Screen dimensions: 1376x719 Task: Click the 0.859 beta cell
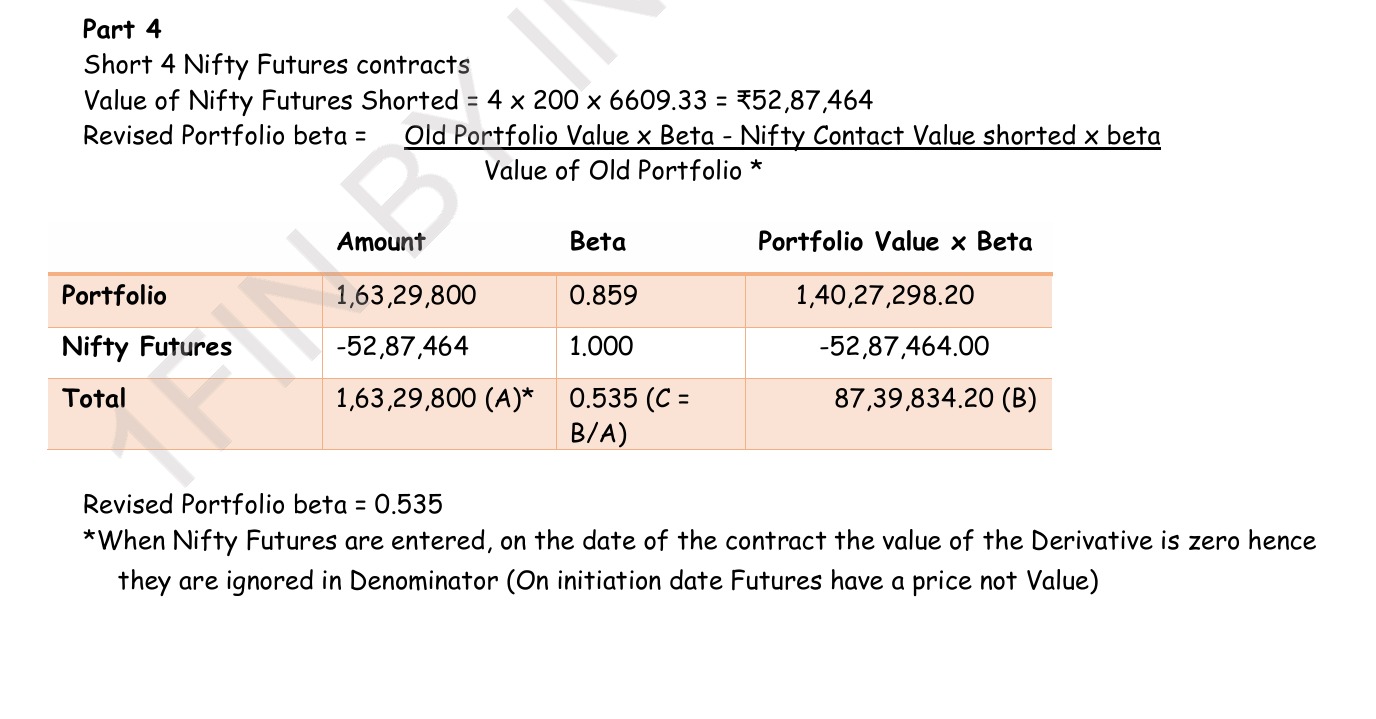603,296
